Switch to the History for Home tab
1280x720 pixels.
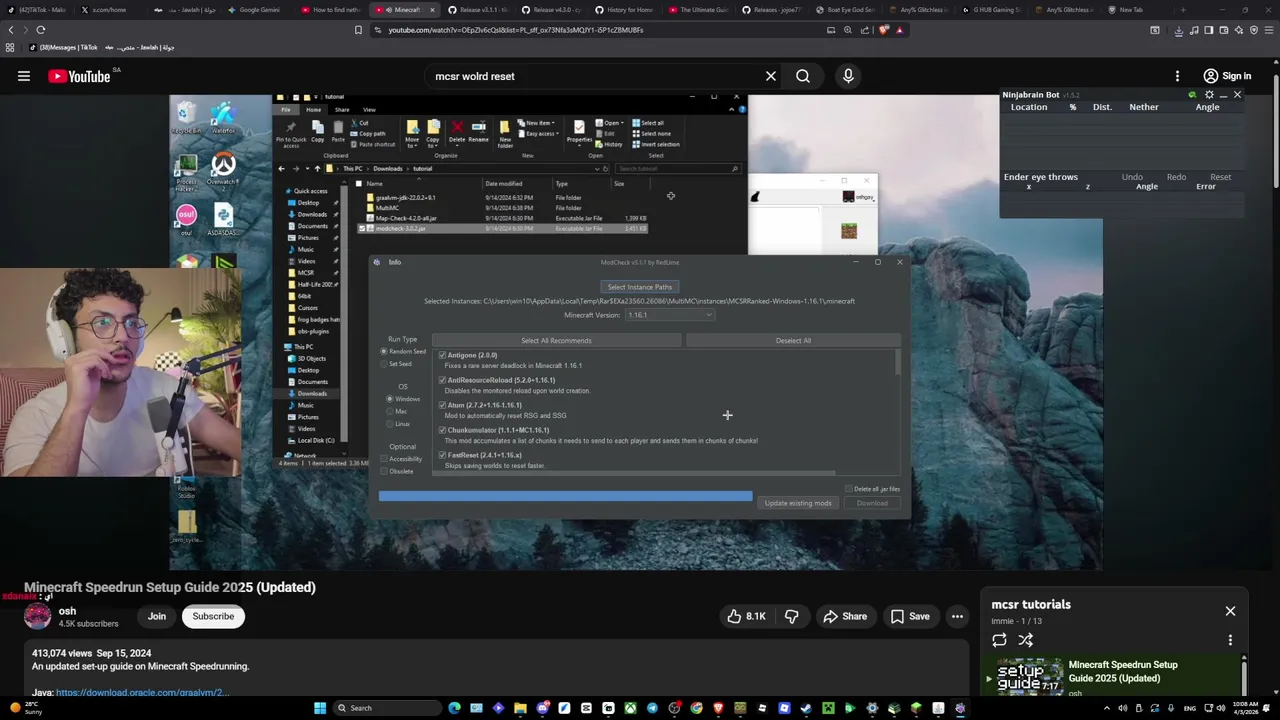click(624, 10)
